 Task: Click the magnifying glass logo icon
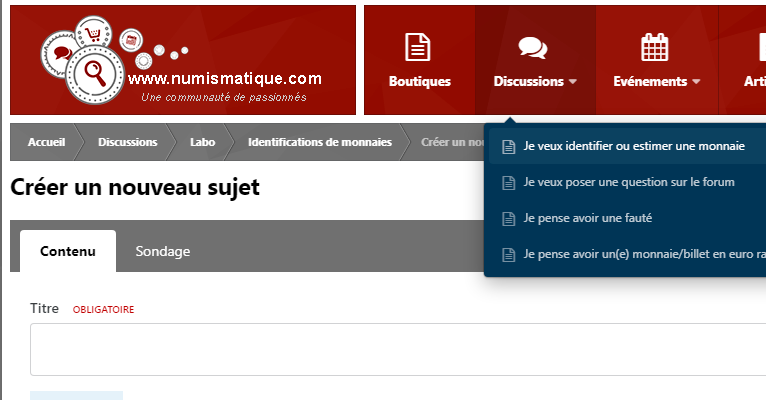pos(95,74)
